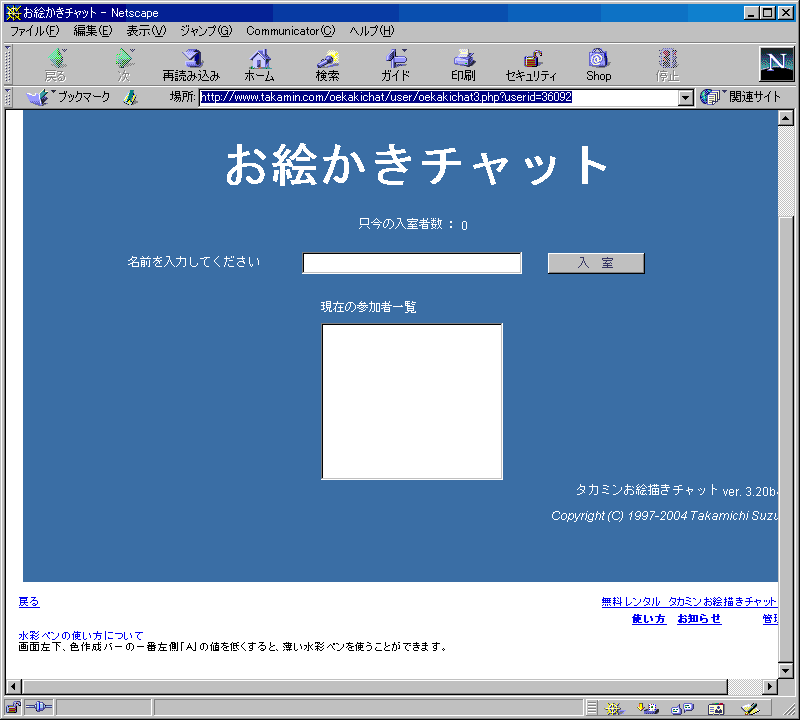Click the Shop toolbar button
The image size is (800, 720).
(x=598, y=65)
